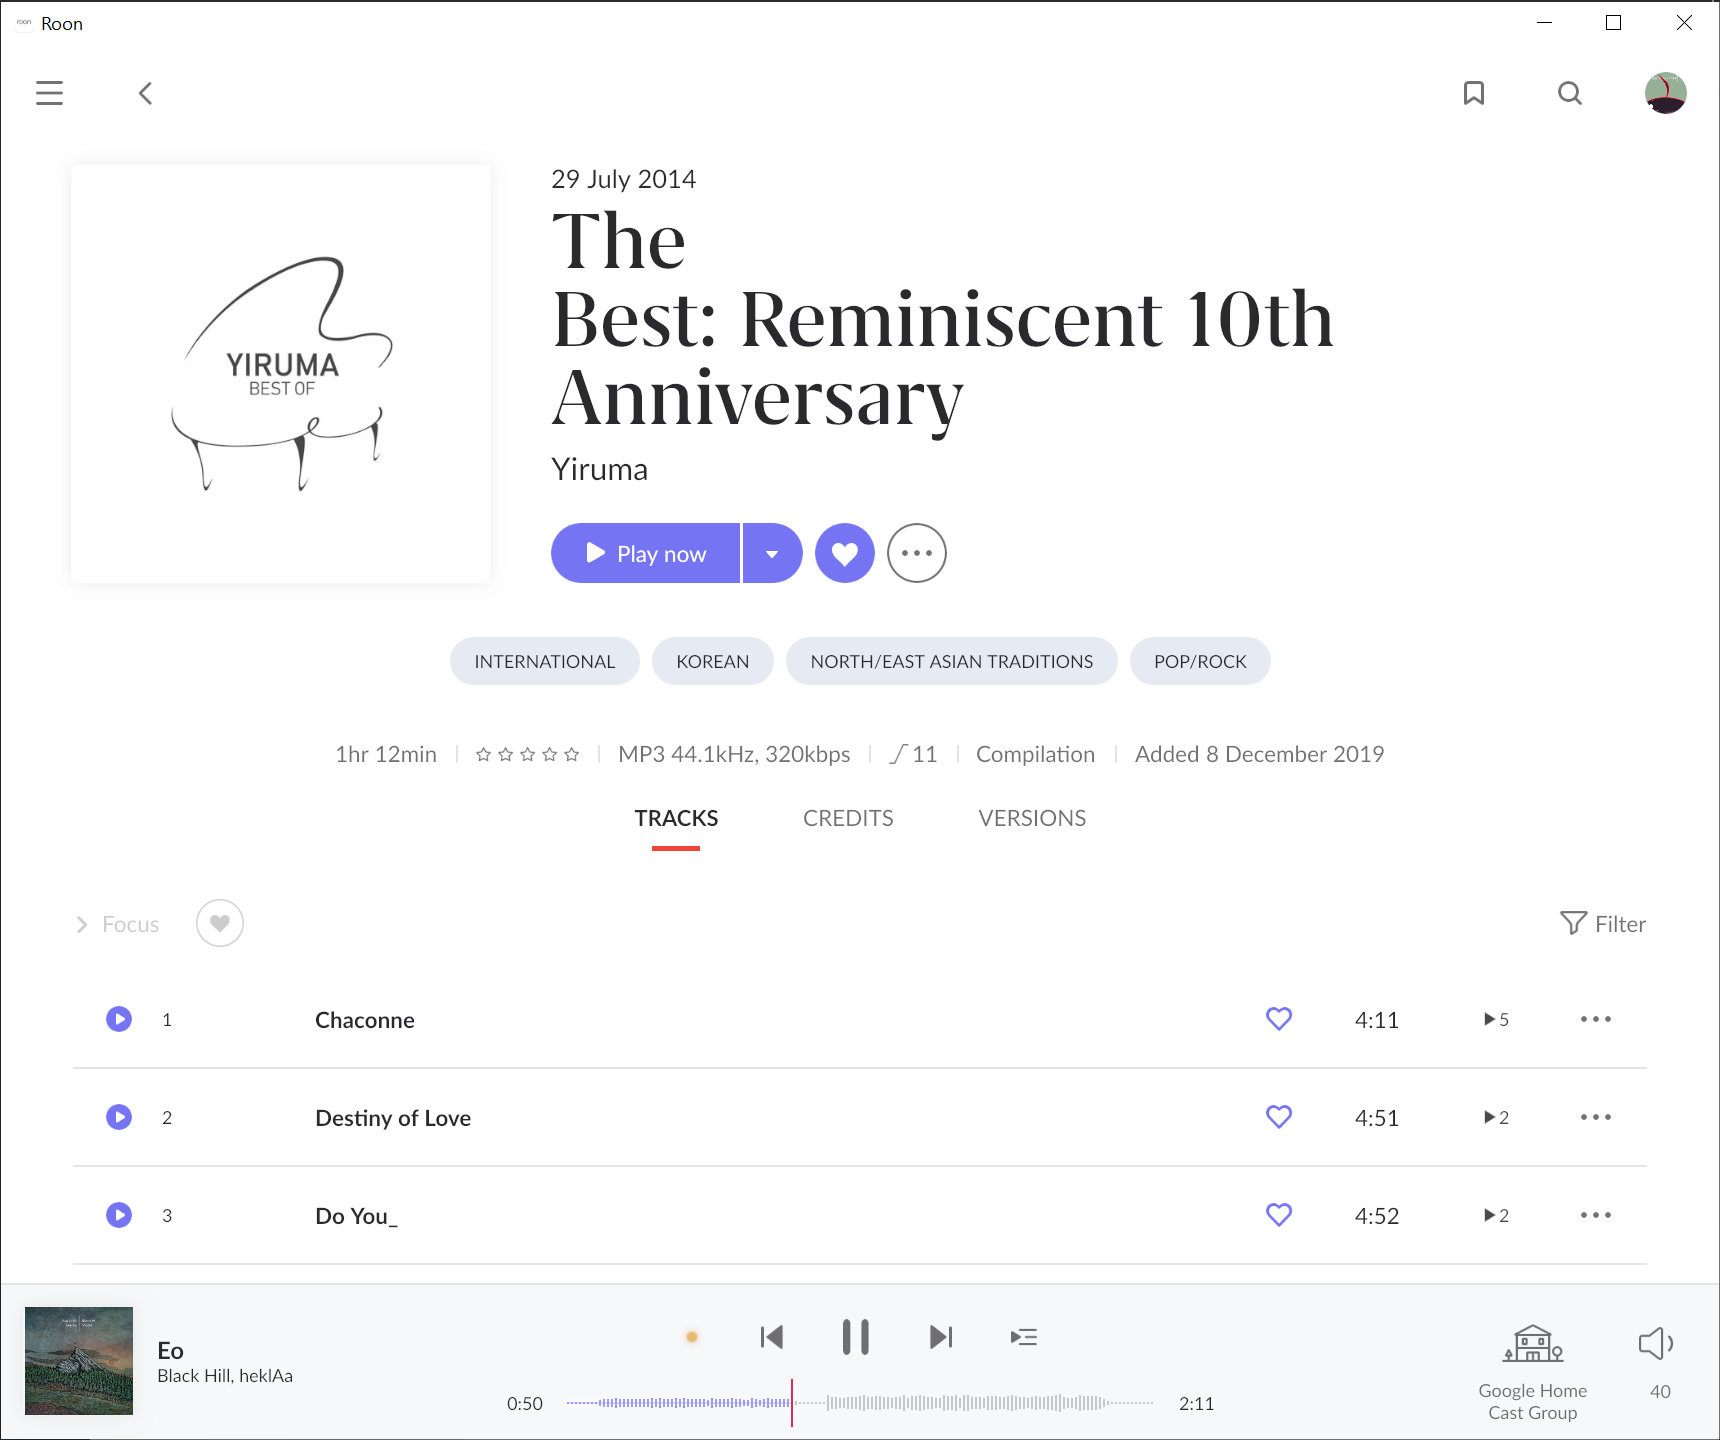Set the album star rating
Screen dimensions: 1720x1440
click(x=527, y=754)
